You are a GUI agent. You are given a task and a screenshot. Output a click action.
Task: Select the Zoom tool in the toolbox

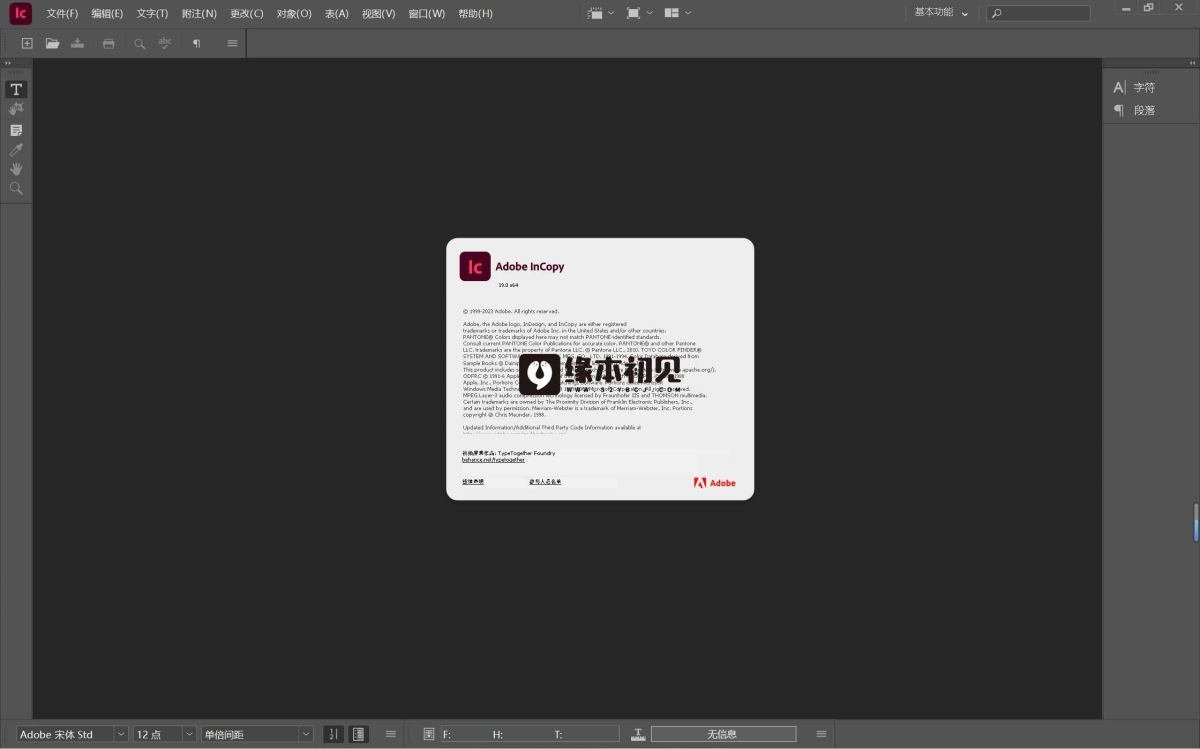click(x=16, y=188)
